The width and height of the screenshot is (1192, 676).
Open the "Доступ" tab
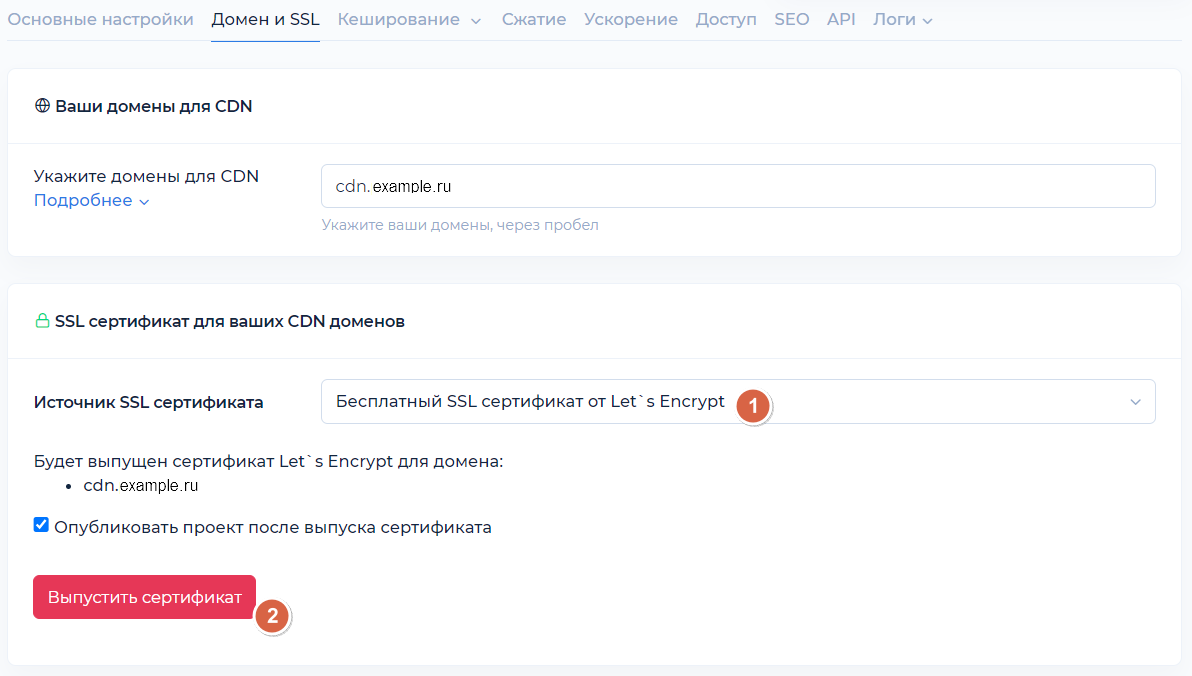pyautogui.click(x=726, y=19)
